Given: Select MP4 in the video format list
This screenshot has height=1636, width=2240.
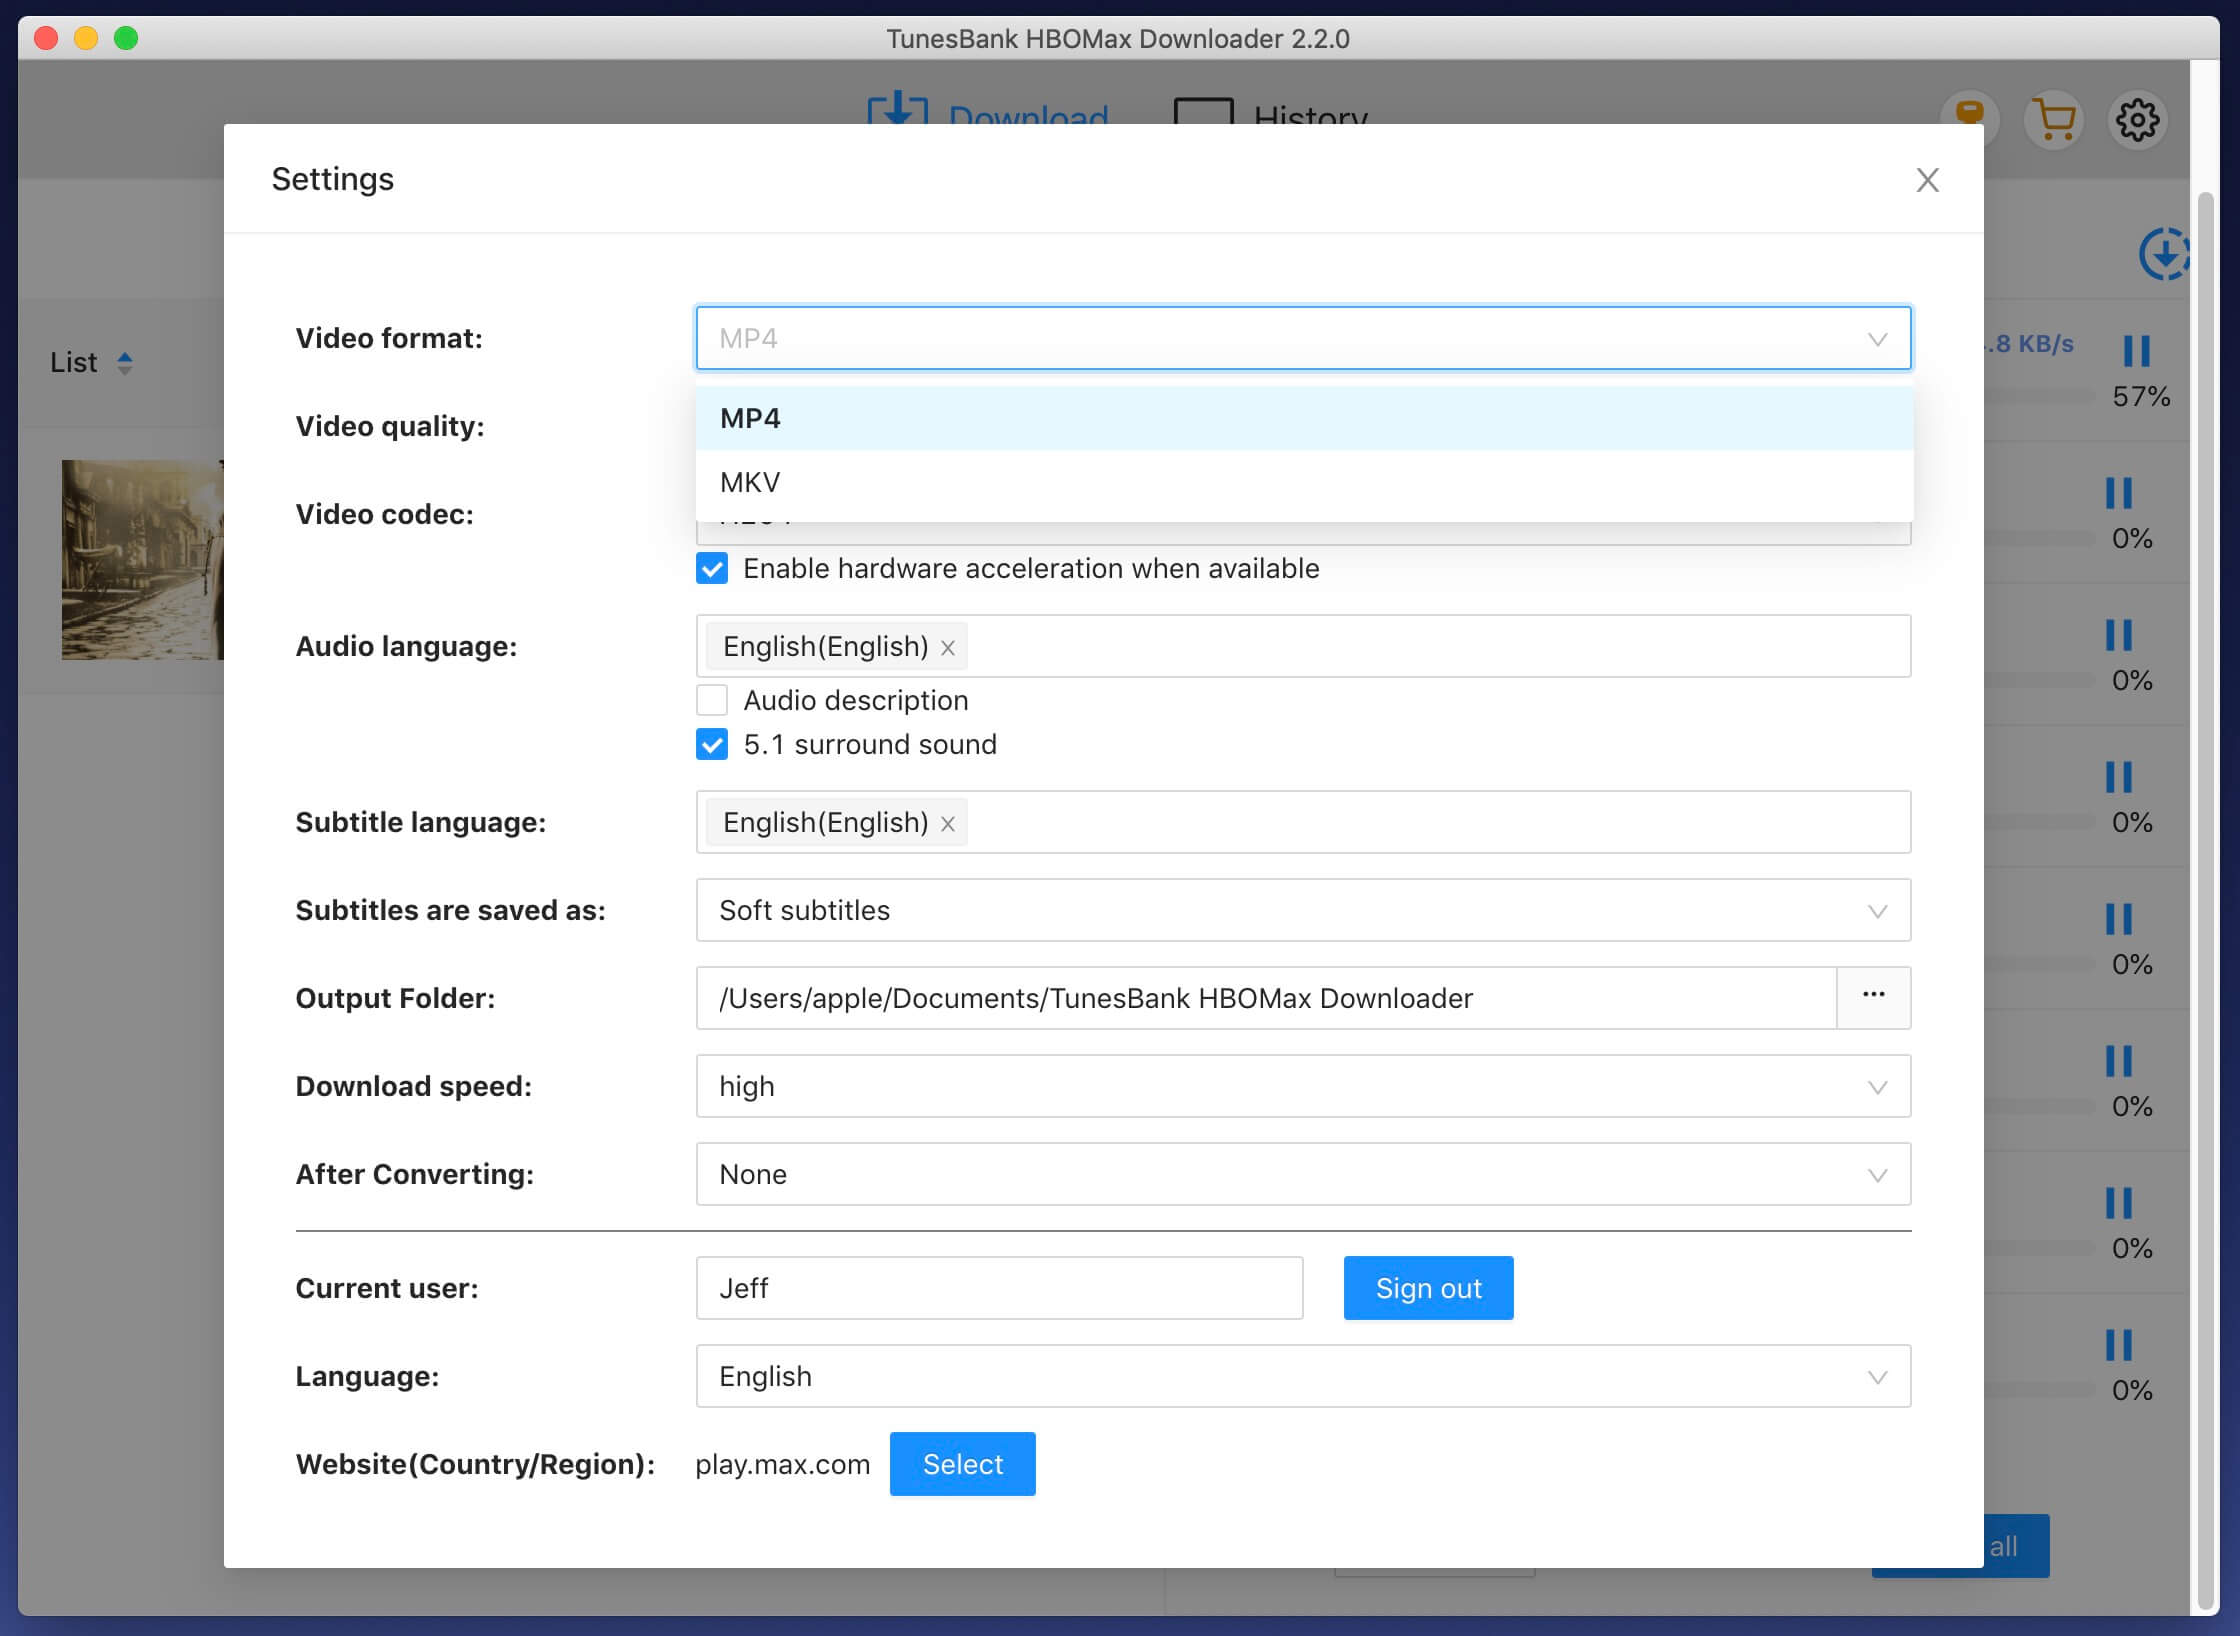Looking at the screenshot, I should [x=1304, y=418].
